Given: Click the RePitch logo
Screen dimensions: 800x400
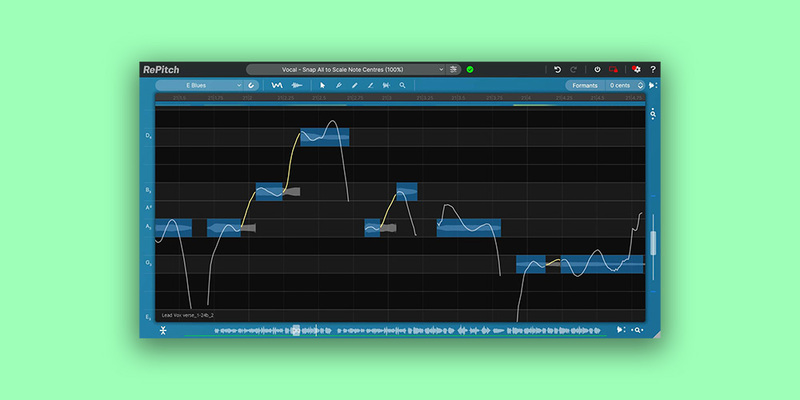Looking at the screenshot, I should tap(161, 70).
